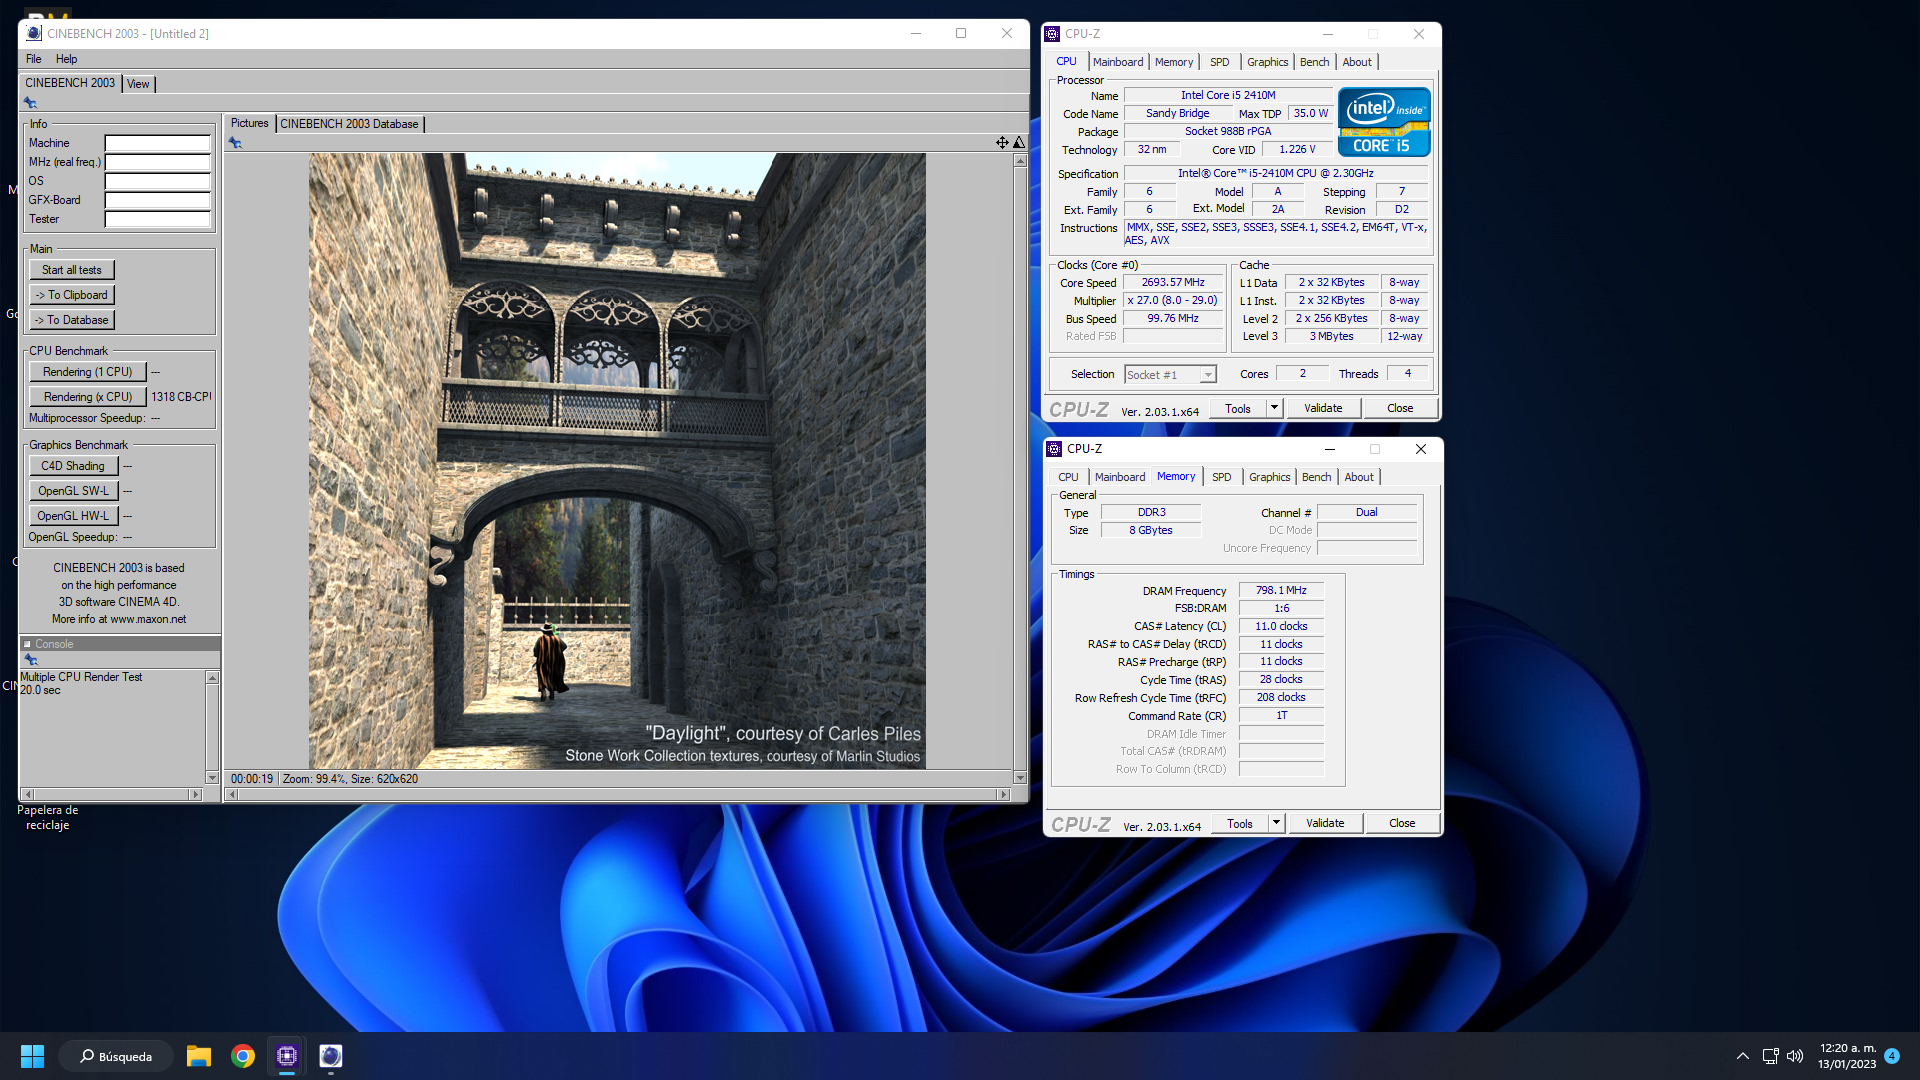Click the picture vertical scrollbar down arrow
The width and height of the screenshot is (1920, 1080).
tap(1020, 777)
